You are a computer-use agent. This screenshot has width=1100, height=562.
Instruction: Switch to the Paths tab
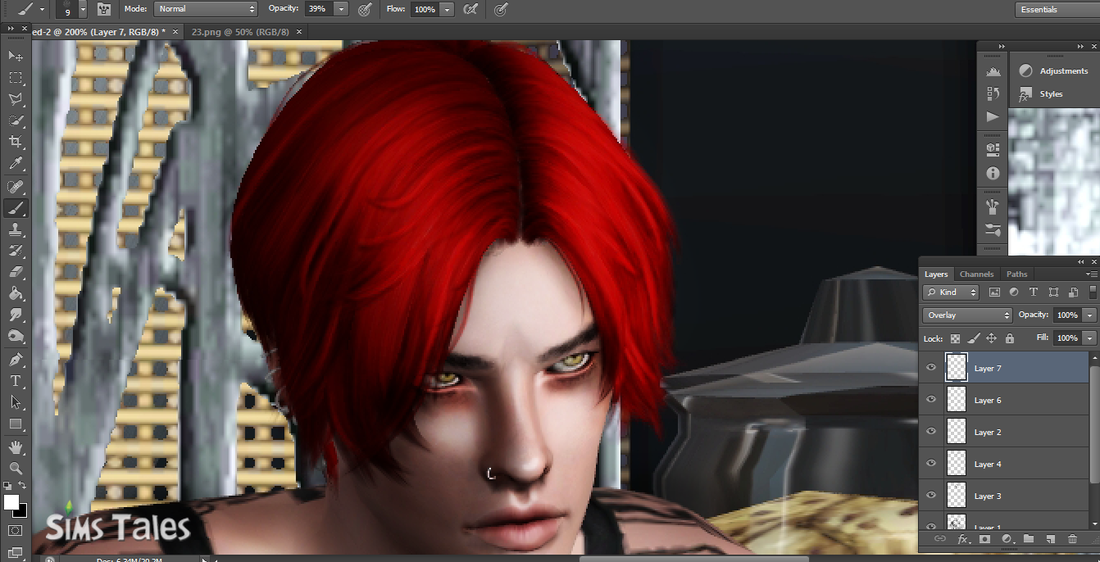pos(1017,274)
